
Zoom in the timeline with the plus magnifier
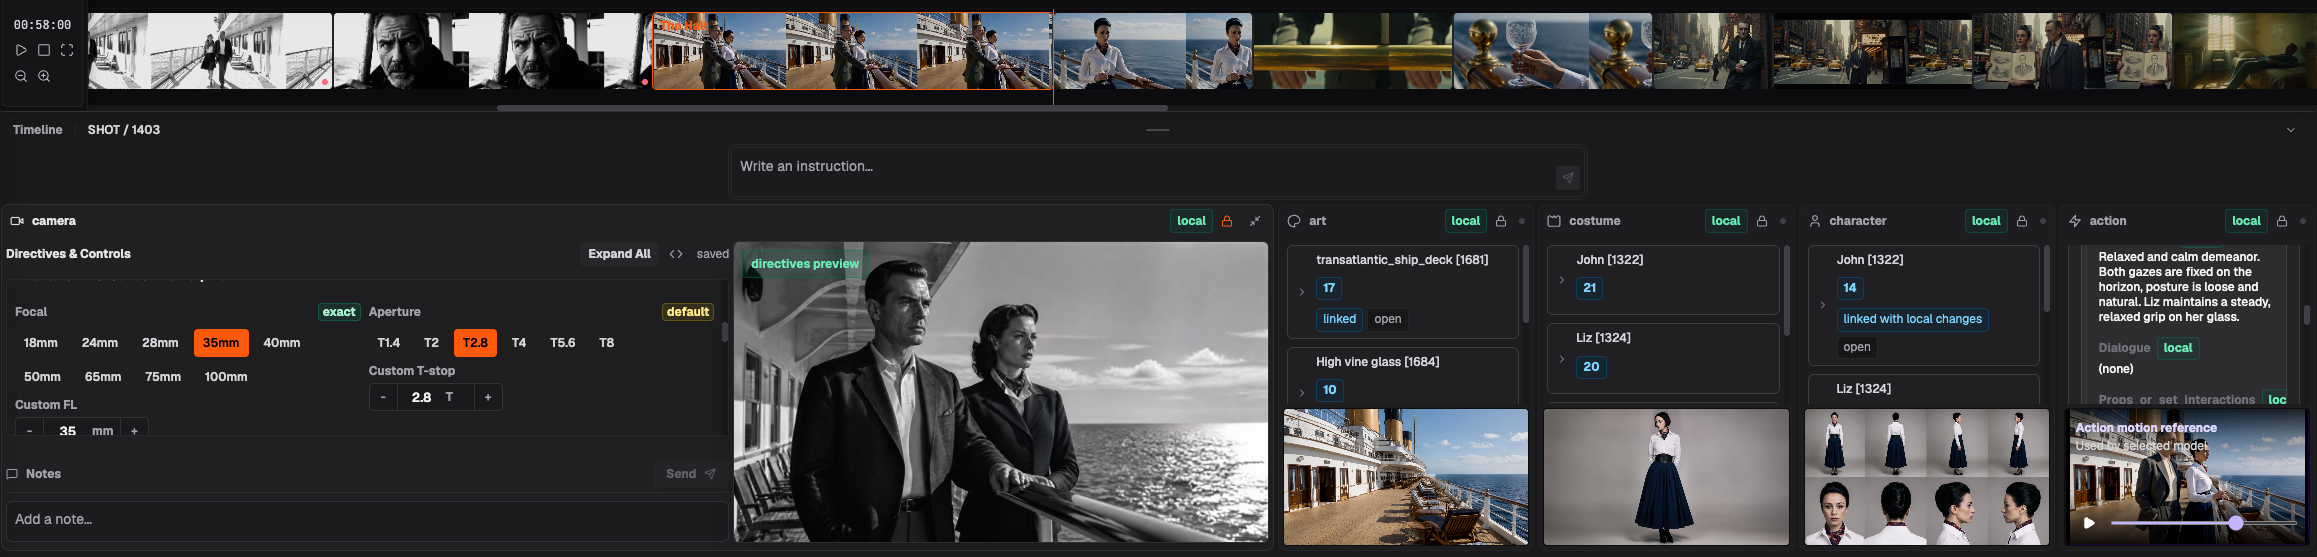[x=44, y=76]
